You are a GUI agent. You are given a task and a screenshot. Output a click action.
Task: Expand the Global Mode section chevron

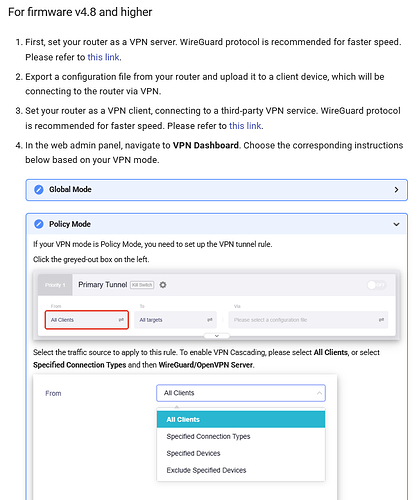[x=396, y=190]
